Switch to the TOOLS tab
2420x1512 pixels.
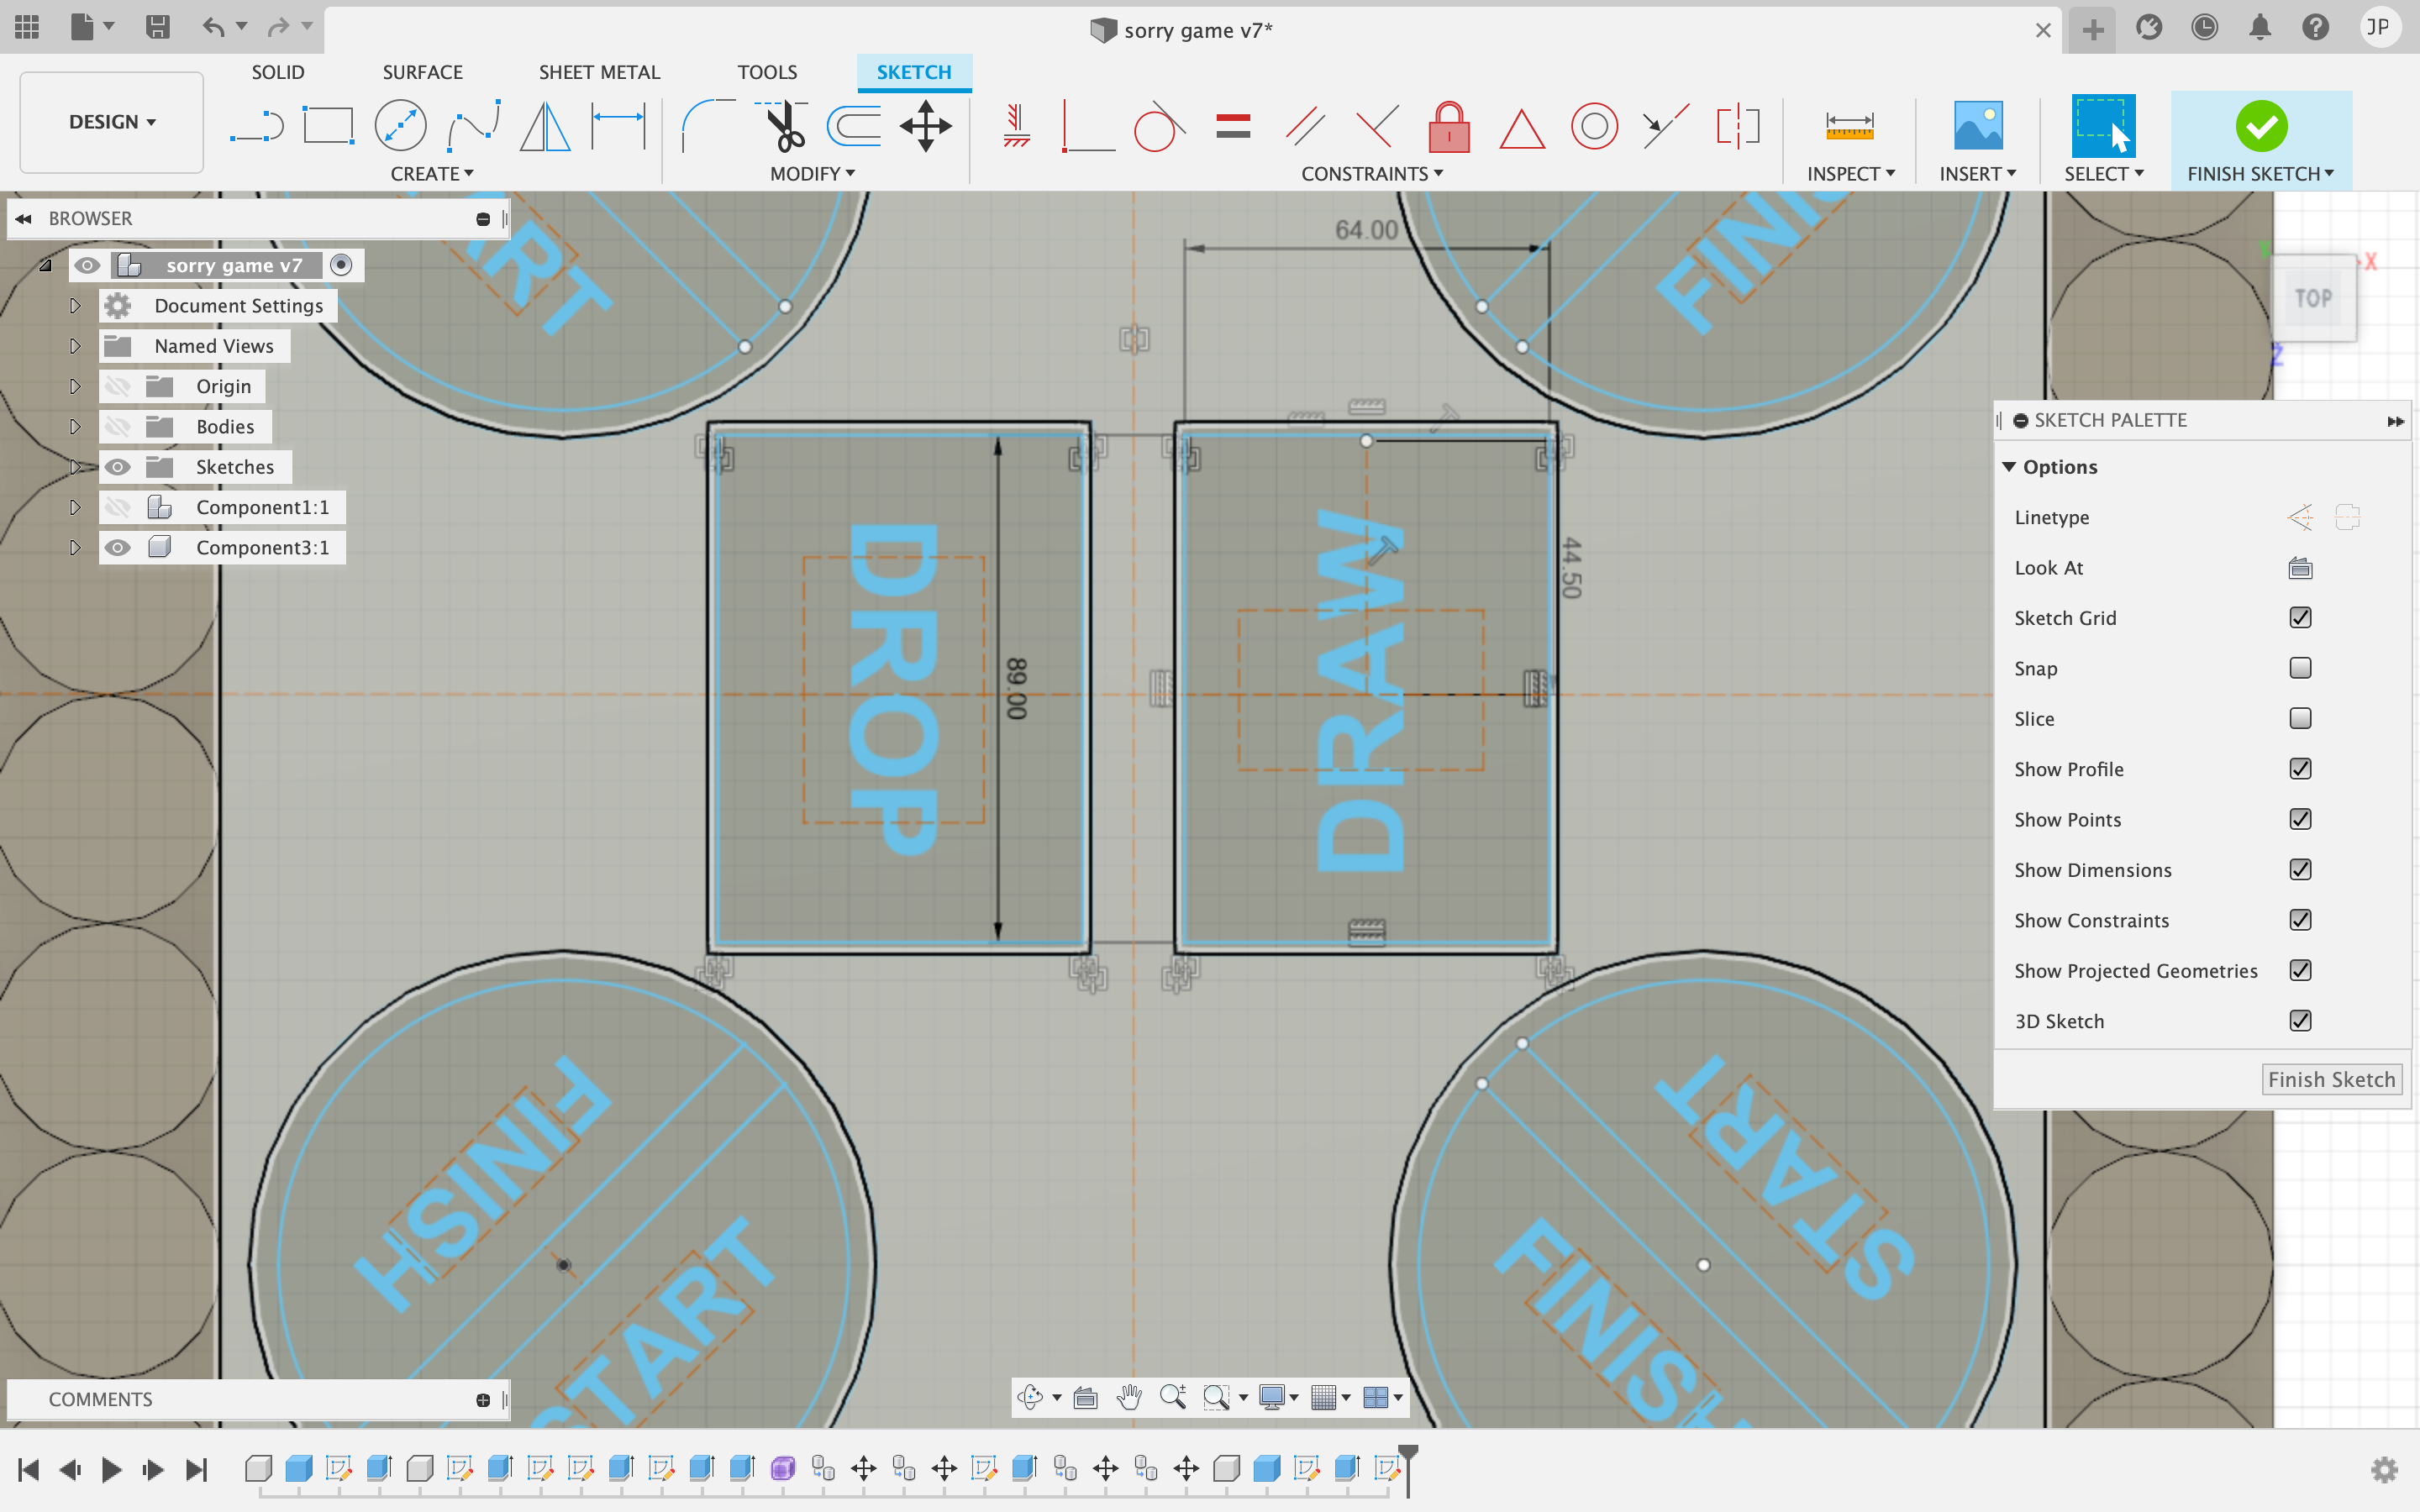point(767,72)
